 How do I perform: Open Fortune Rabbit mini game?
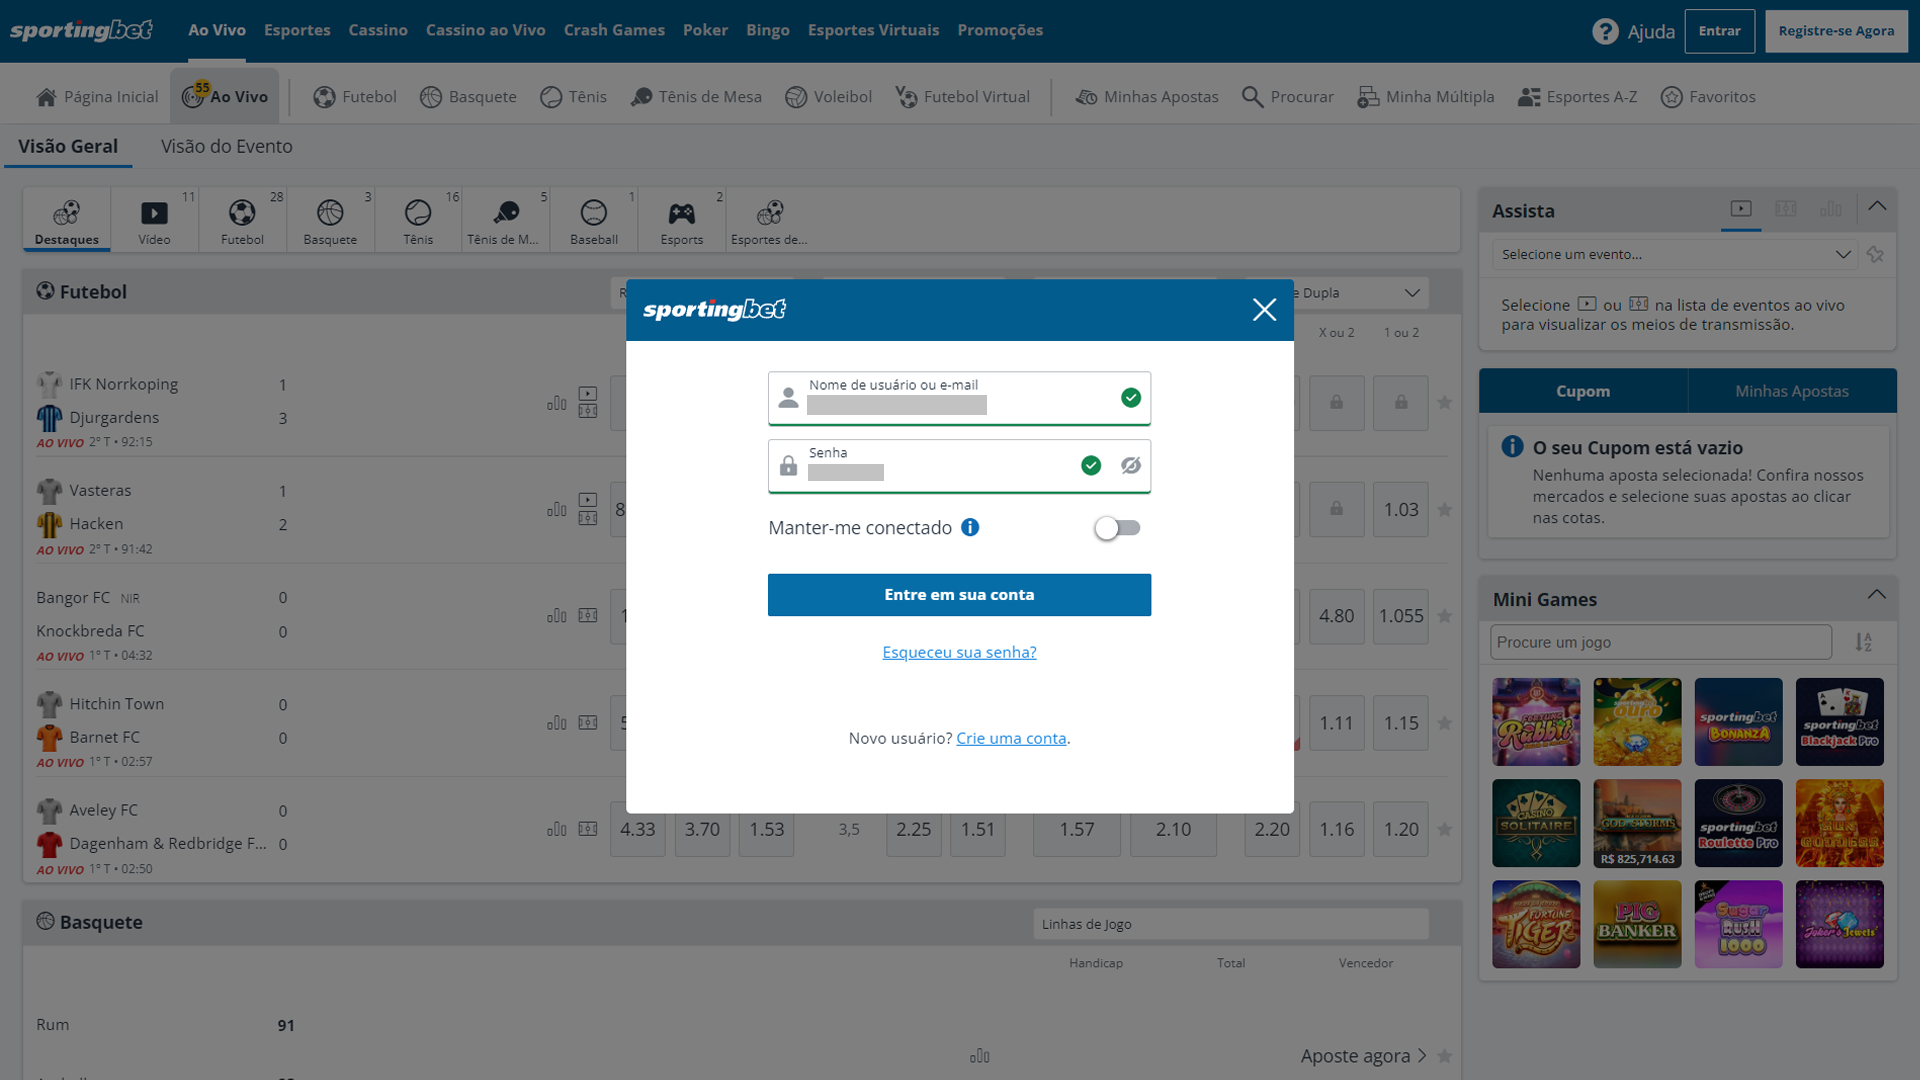pyautogui.click(x=1536, y=722)
